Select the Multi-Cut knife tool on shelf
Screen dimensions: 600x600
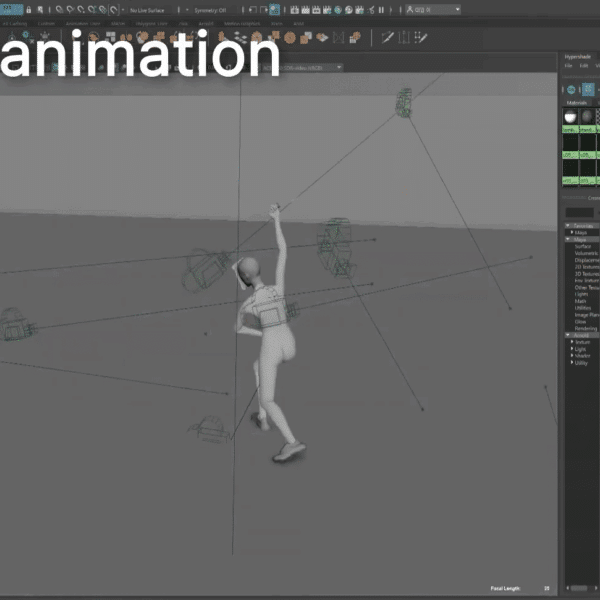(388, 37)
